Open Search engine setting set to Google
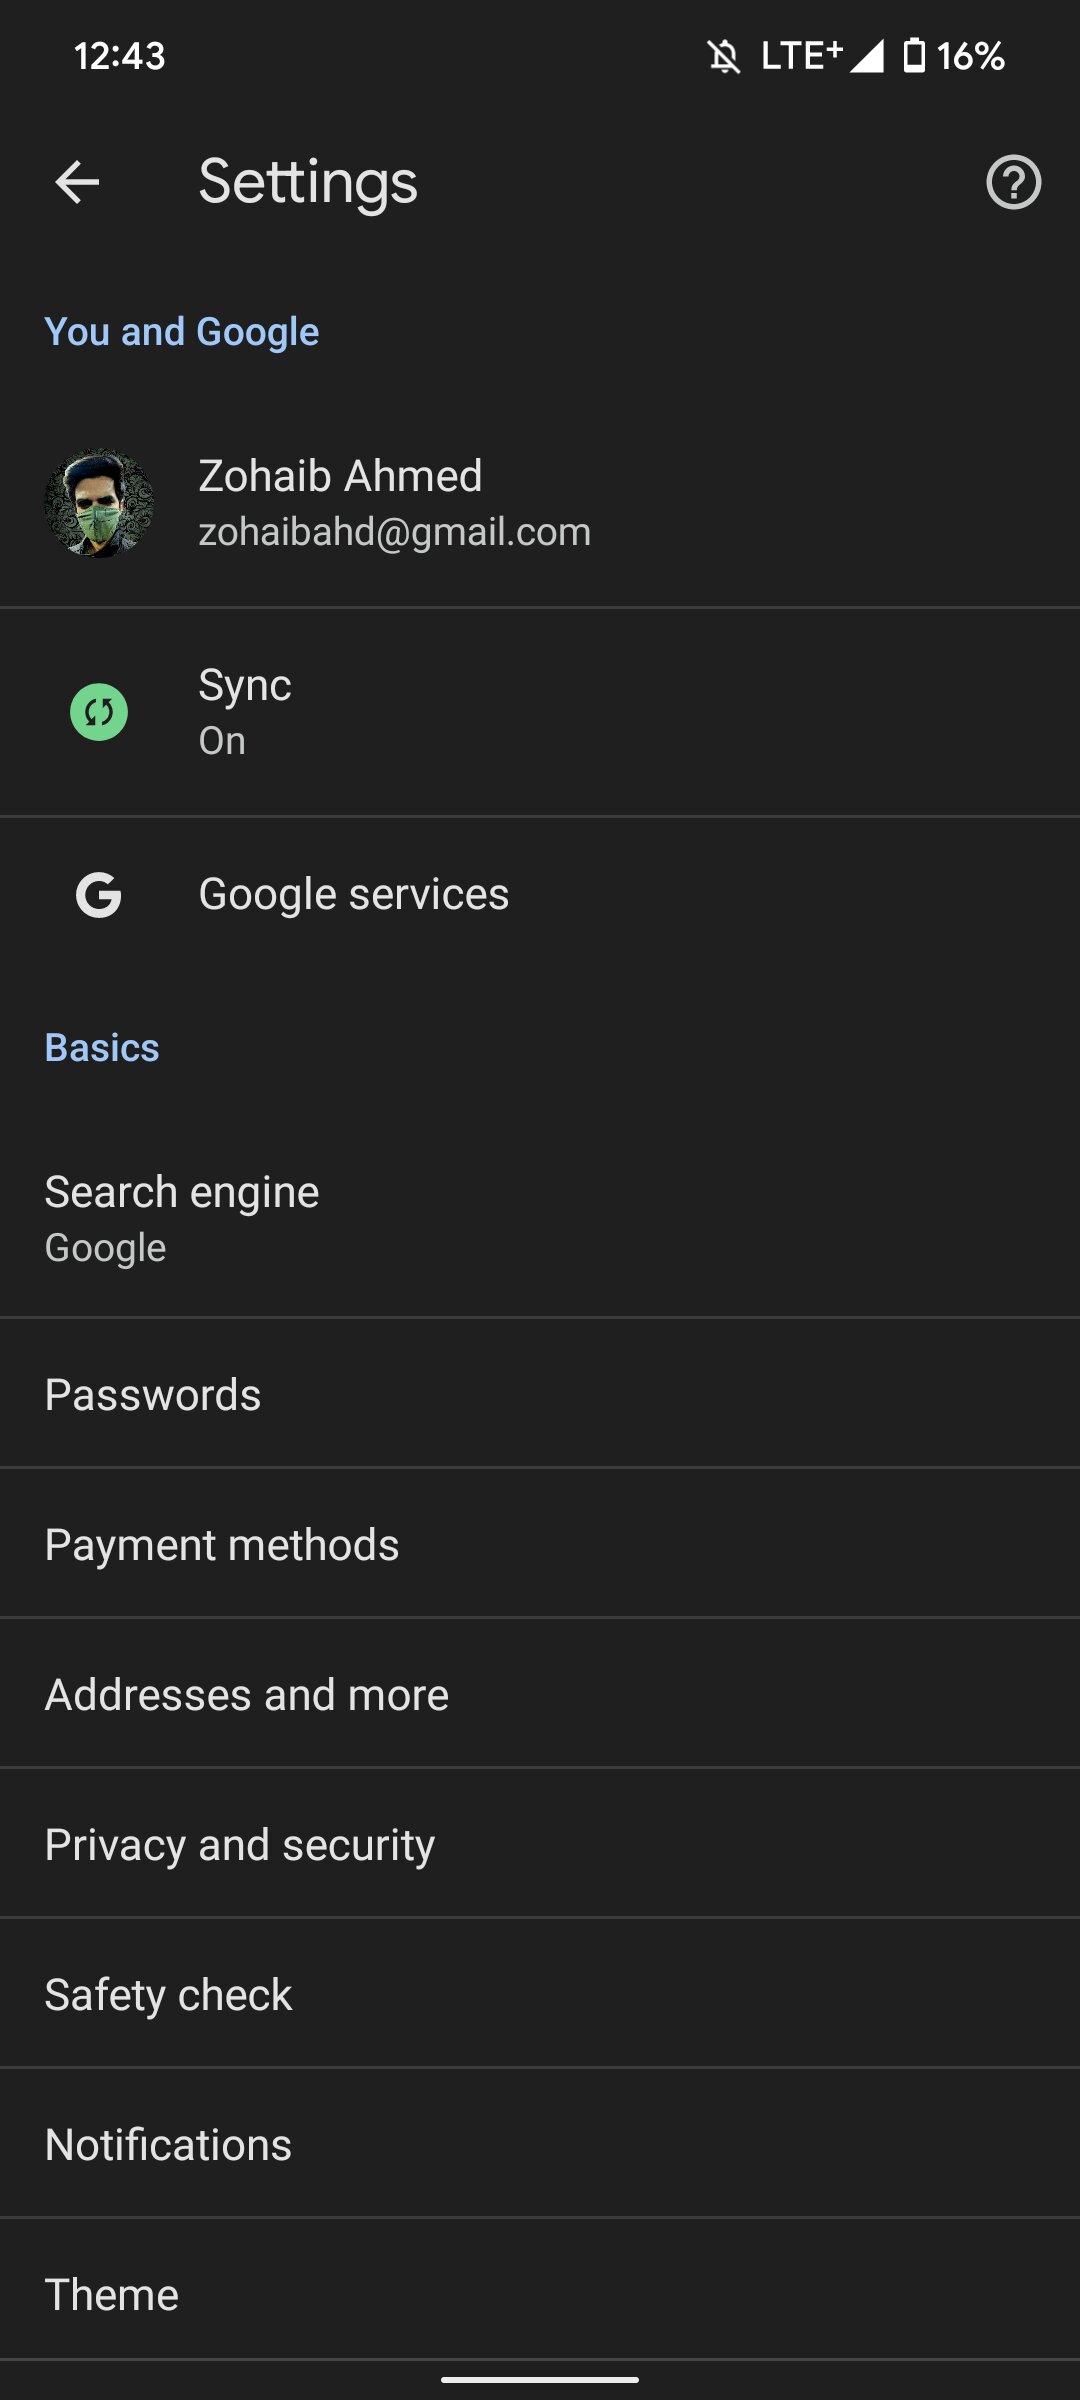Viewport: 1080px width, 2400px height. tap(540, 1219)
